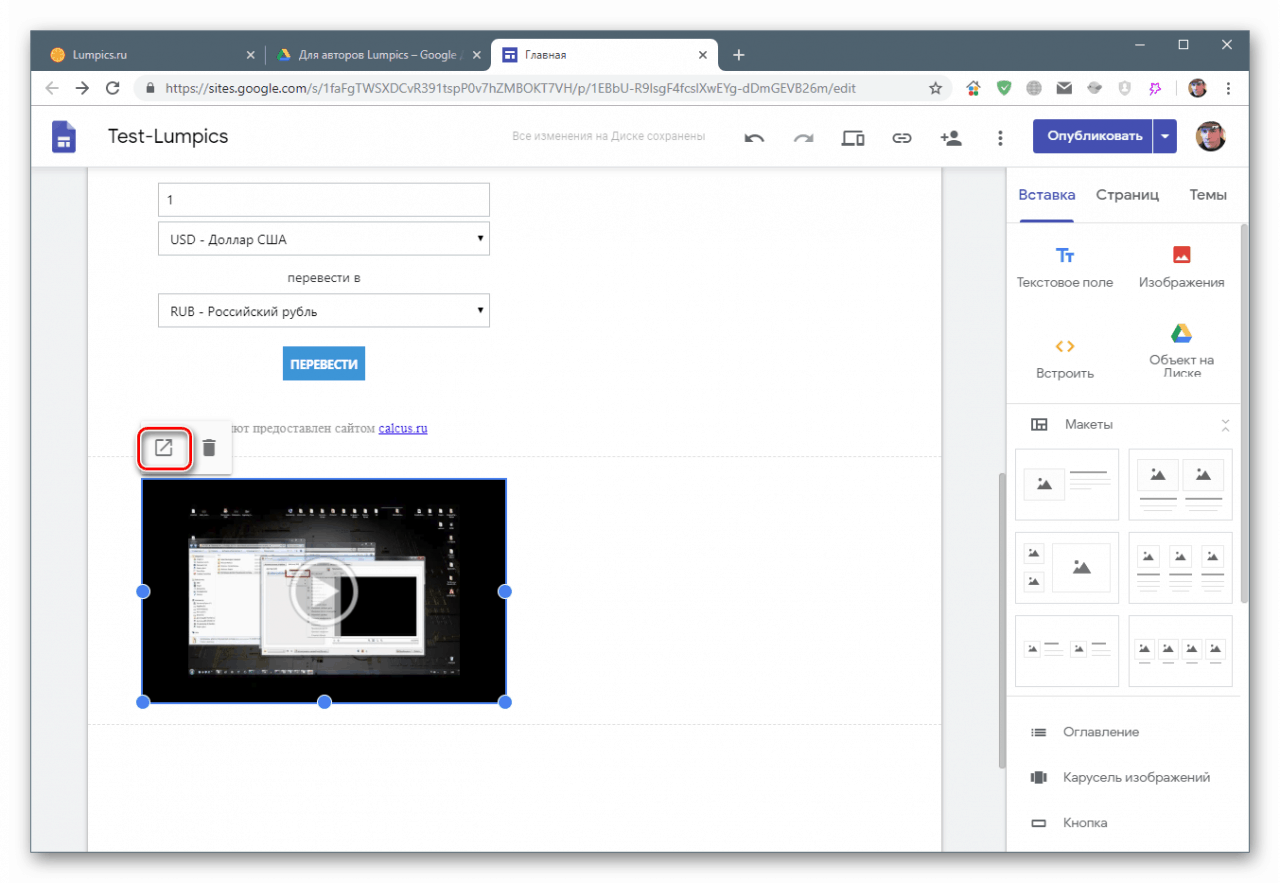Switch to the Вставка tab

(1047, 195)
